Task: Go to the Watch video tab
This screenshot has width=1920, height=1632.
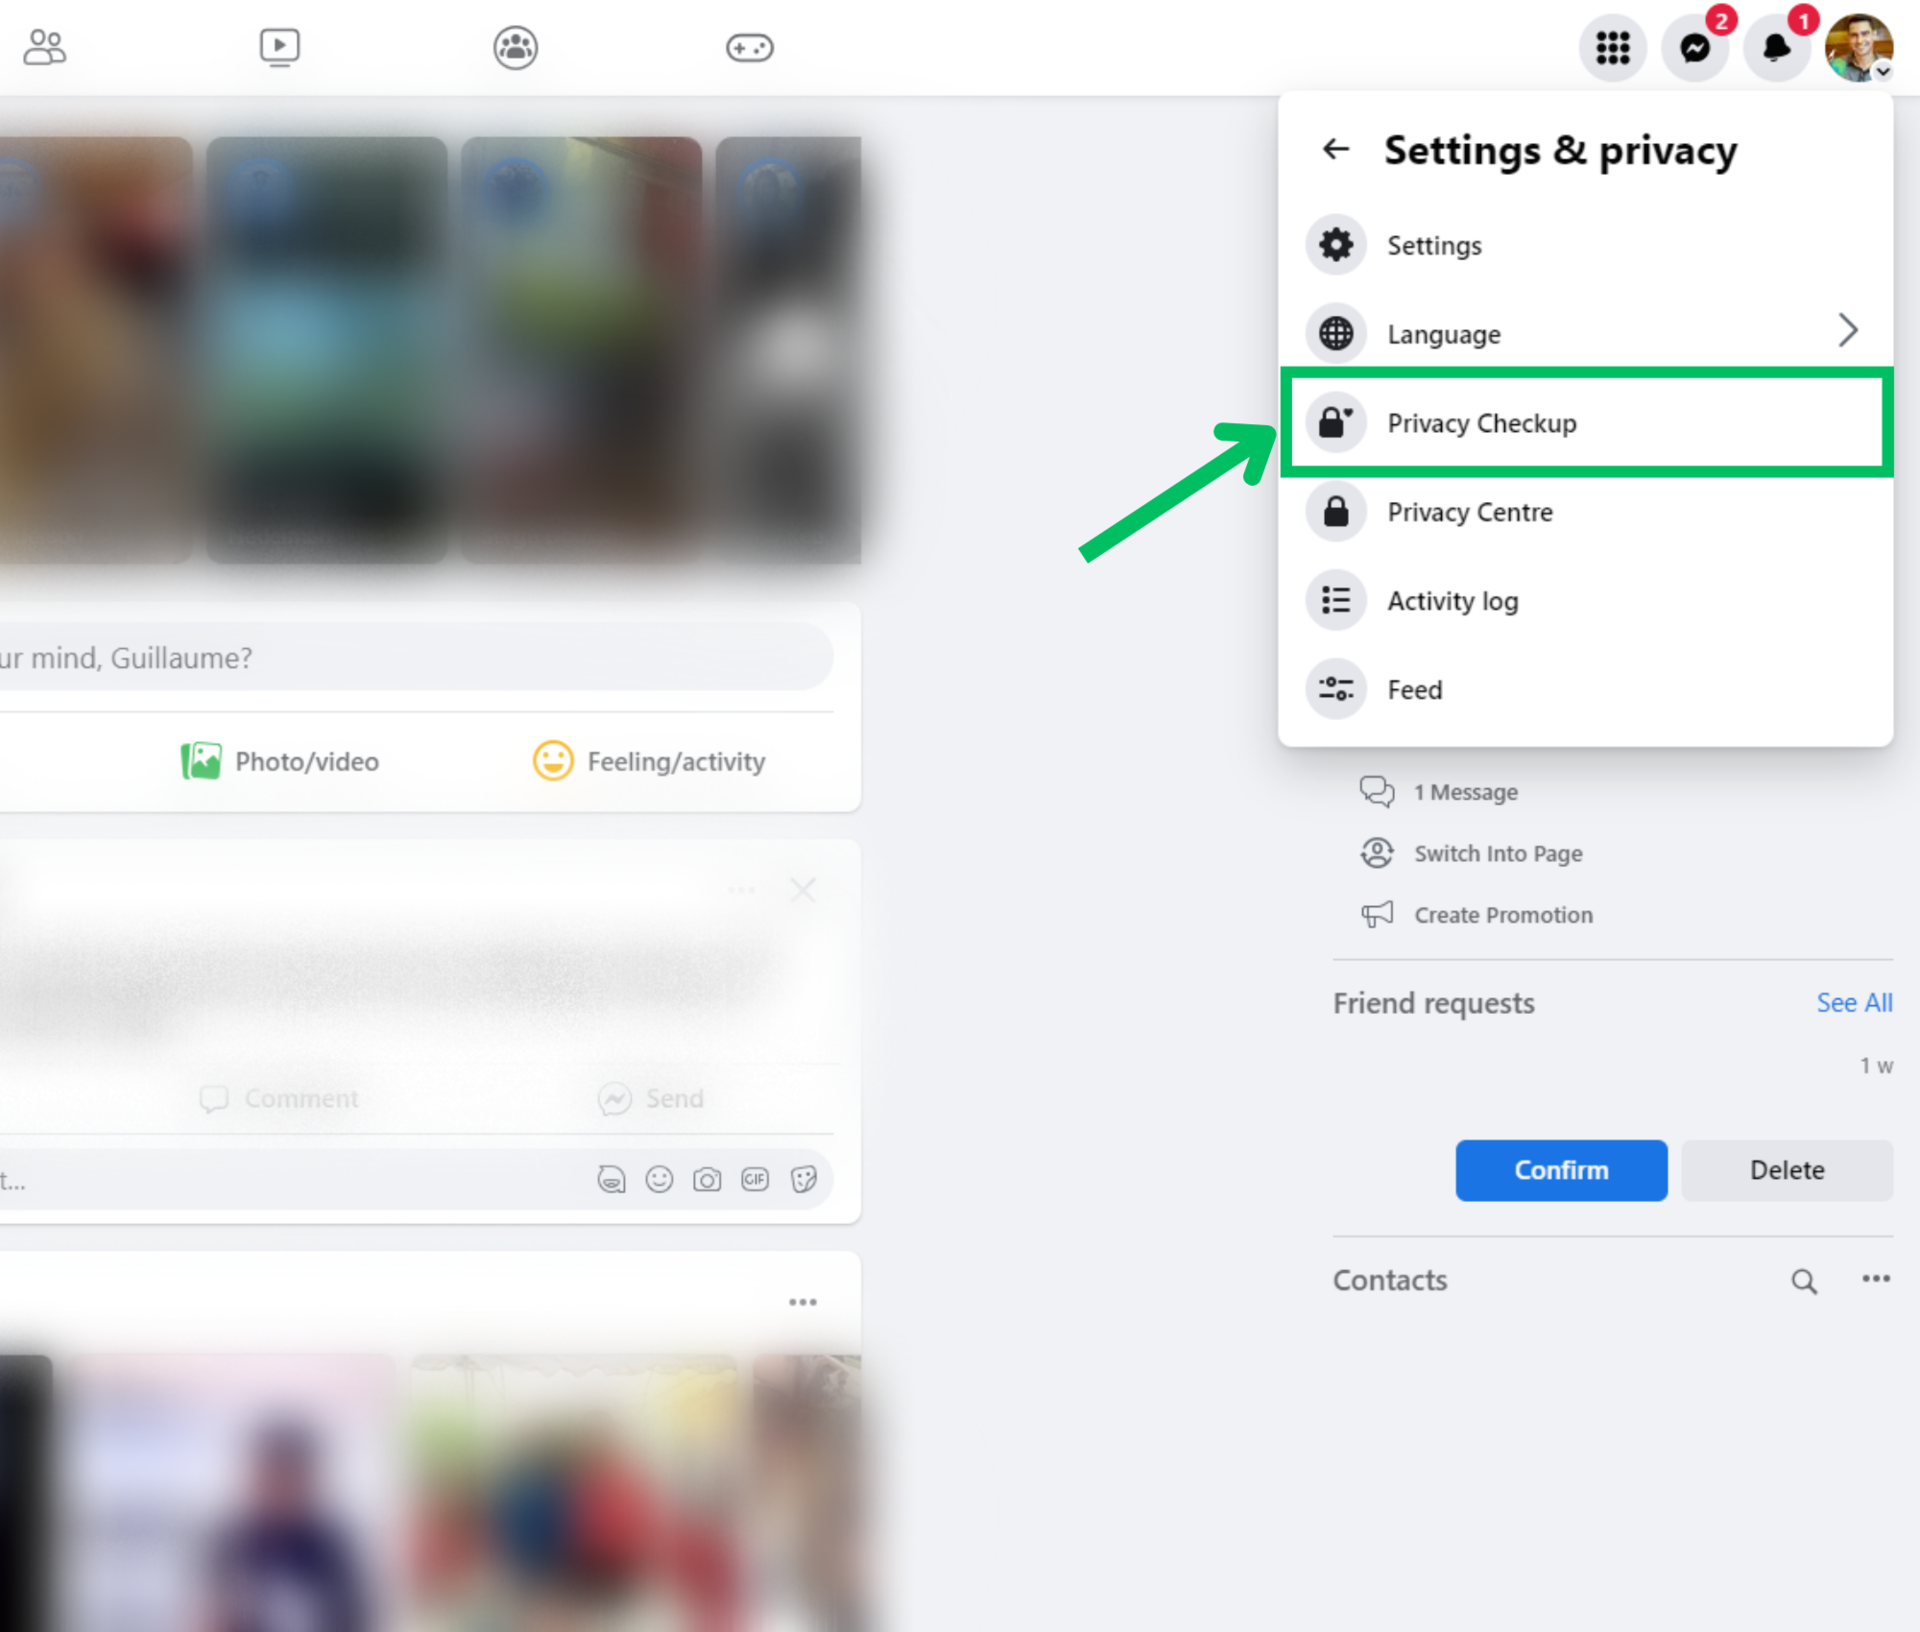Action: (279, 46)
